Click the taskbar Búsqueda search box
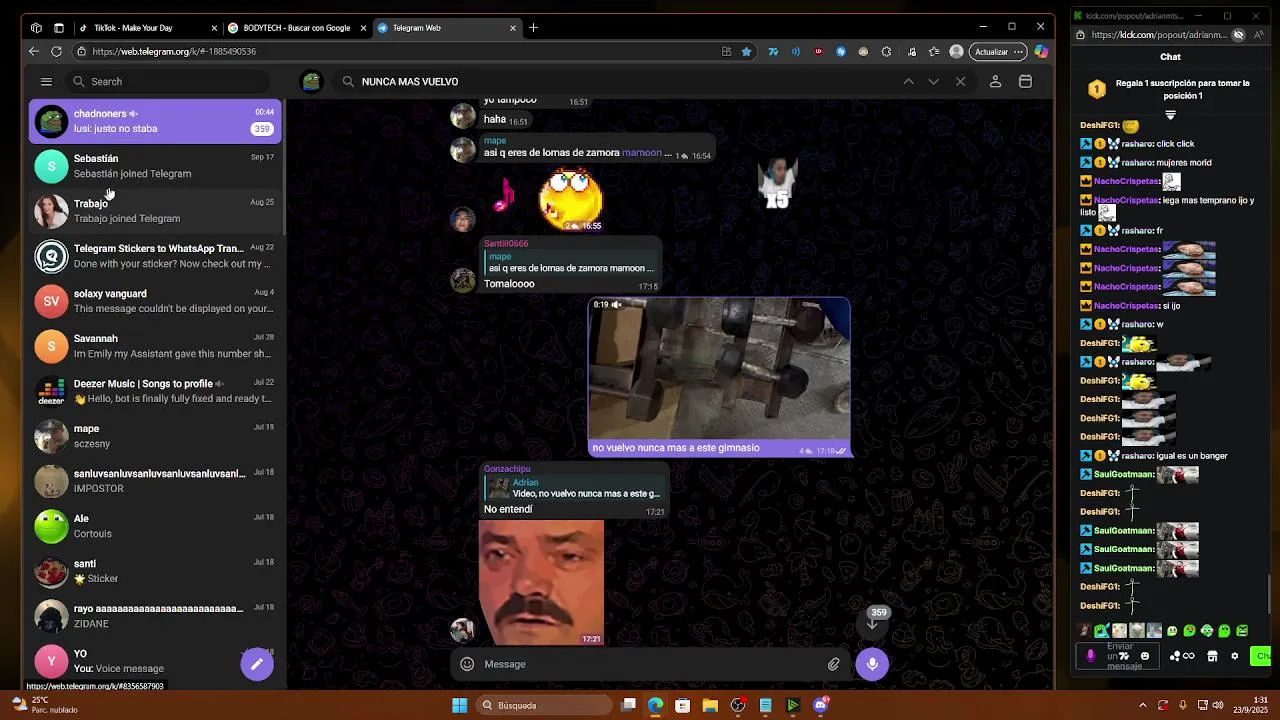Screen dimensions: 1280x720 [x=545, y=705]
